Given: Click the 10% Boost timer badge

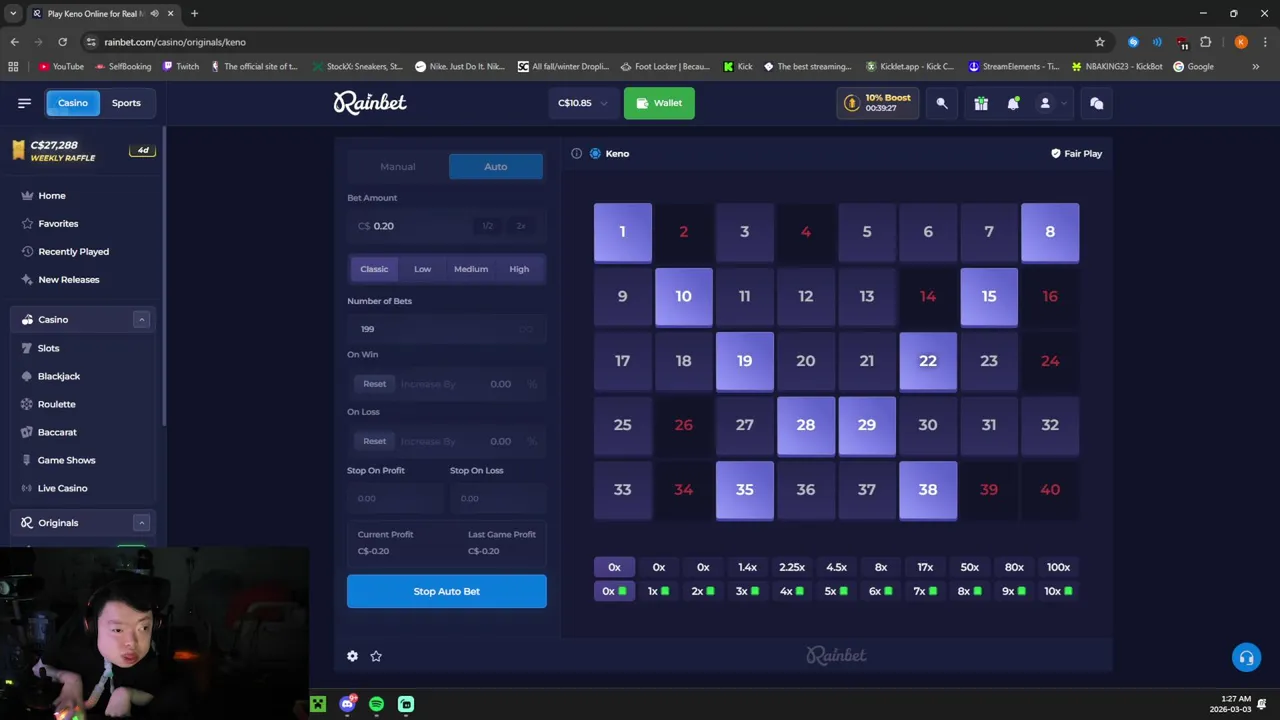Looking at the screenshot, I should [878, 103].
